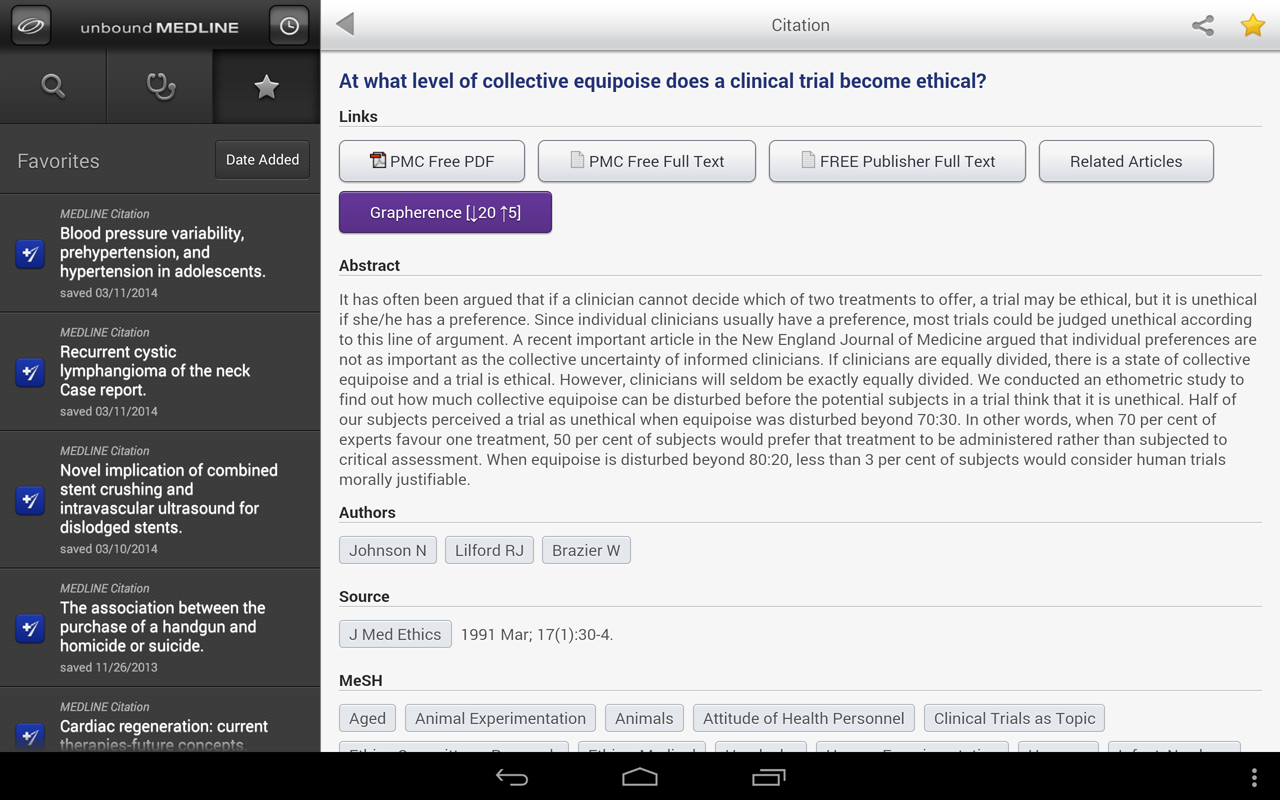Switch to the stethoscope browse tab
The width and height of the screenshot is (1280, 800).
pos(159,86)
